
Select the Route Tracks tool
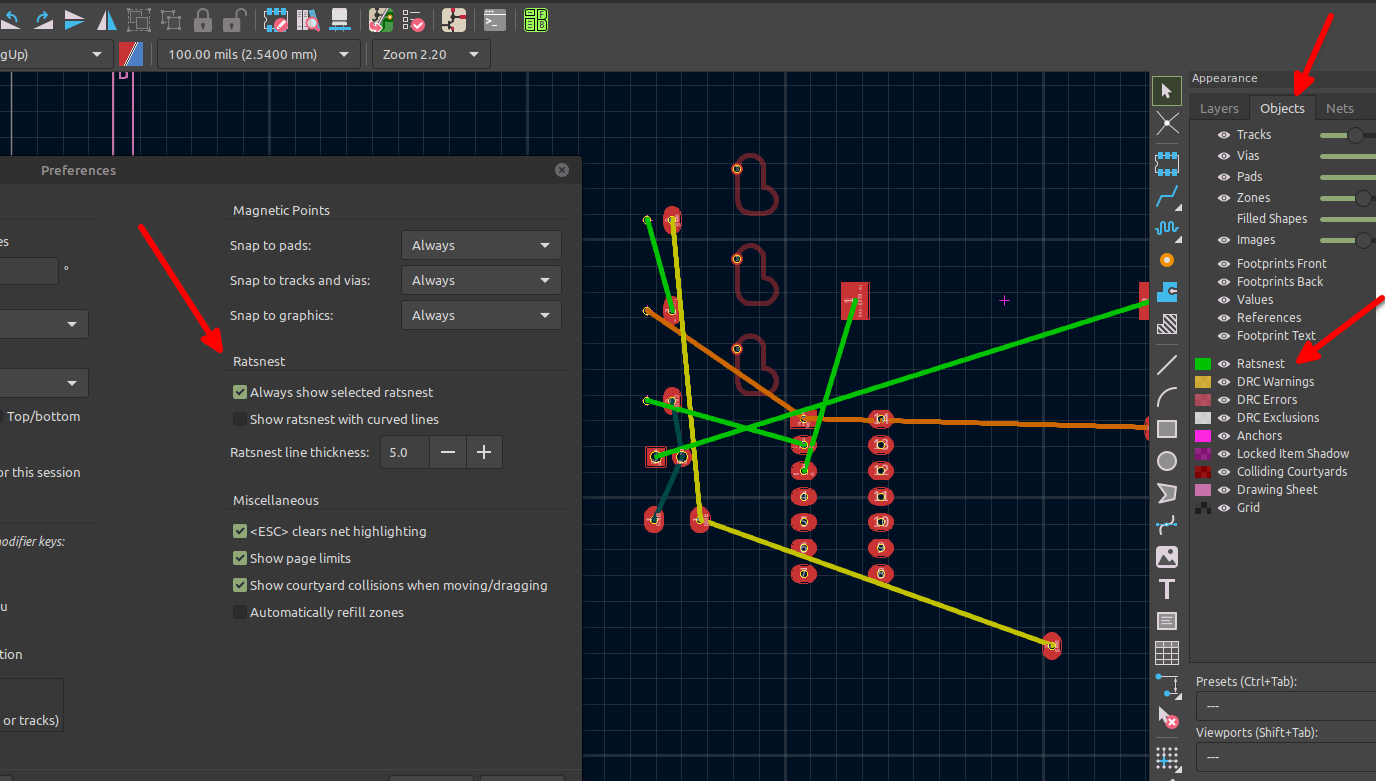1166,195
